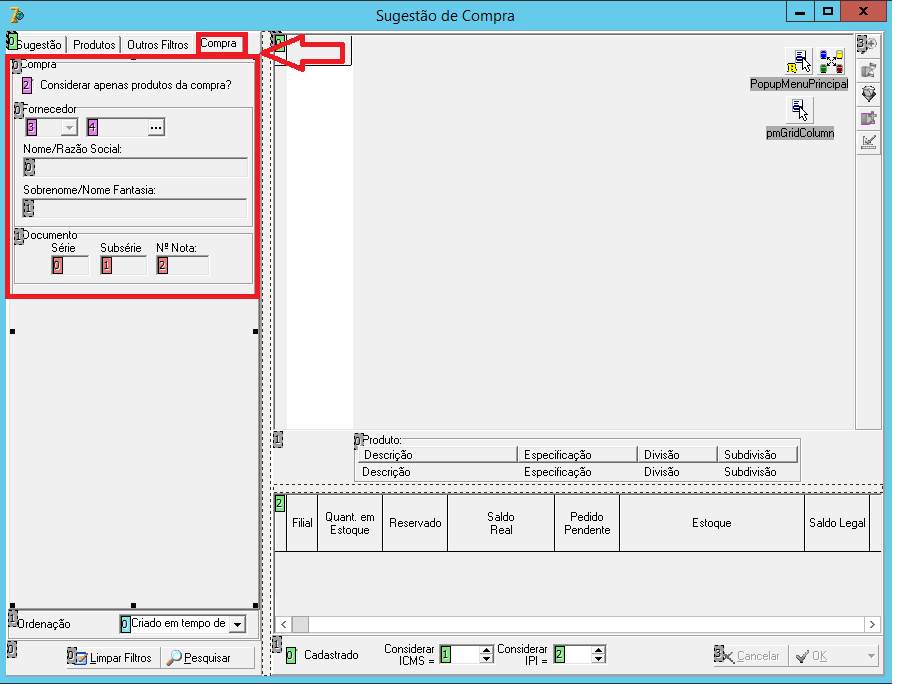Click the Limpar Filtros button
The width and height of the screenshot is (897, 684).
click(113, 658)
